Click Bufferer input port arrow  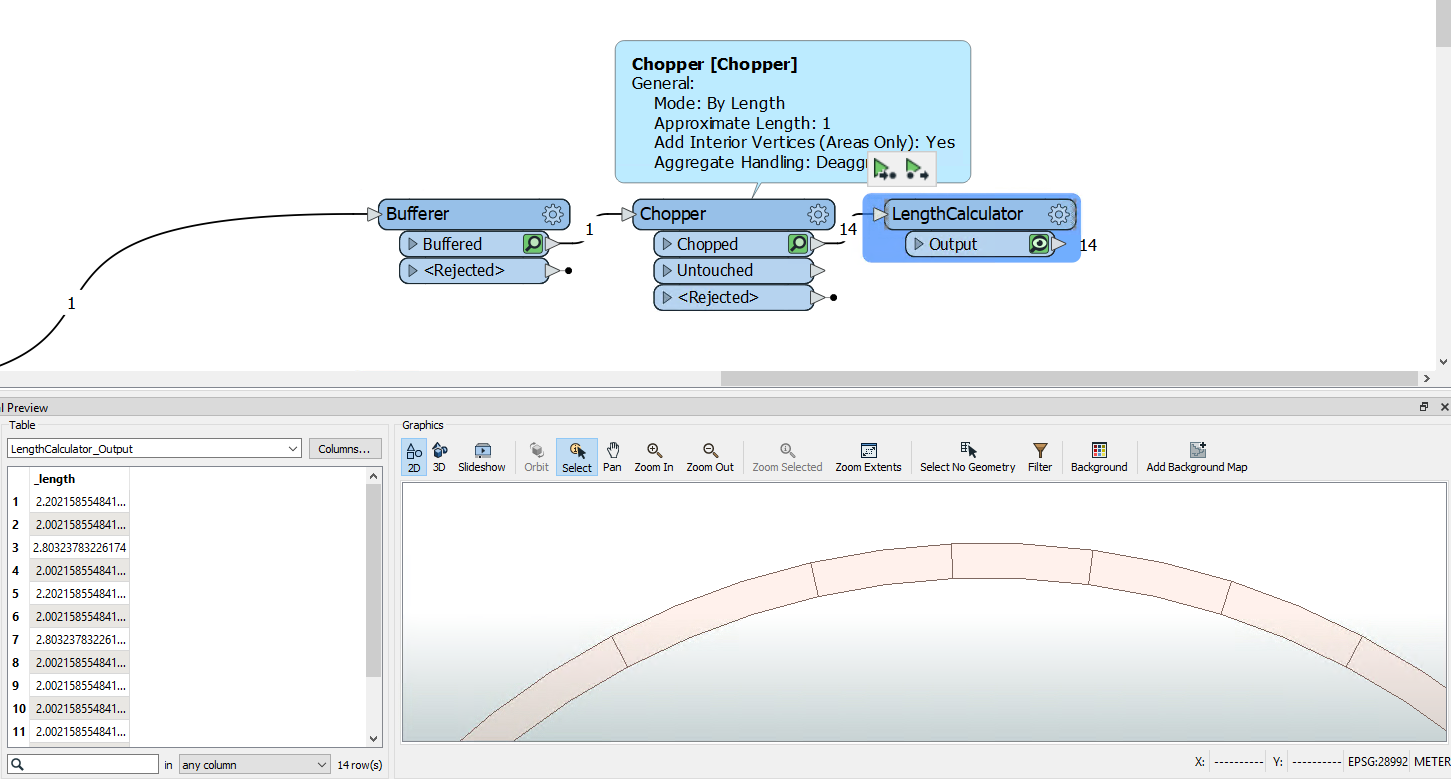tap(372, 213)
